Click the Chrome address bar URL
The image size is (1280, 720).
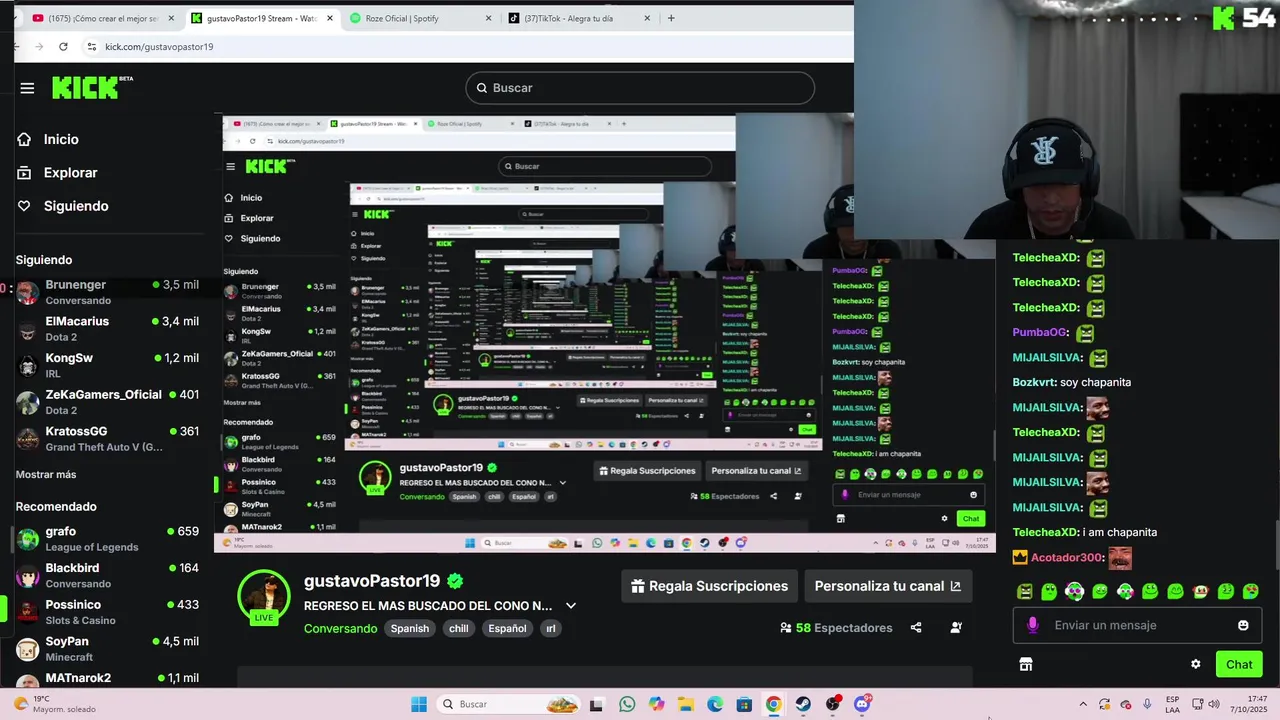click(x=159, y=47)
